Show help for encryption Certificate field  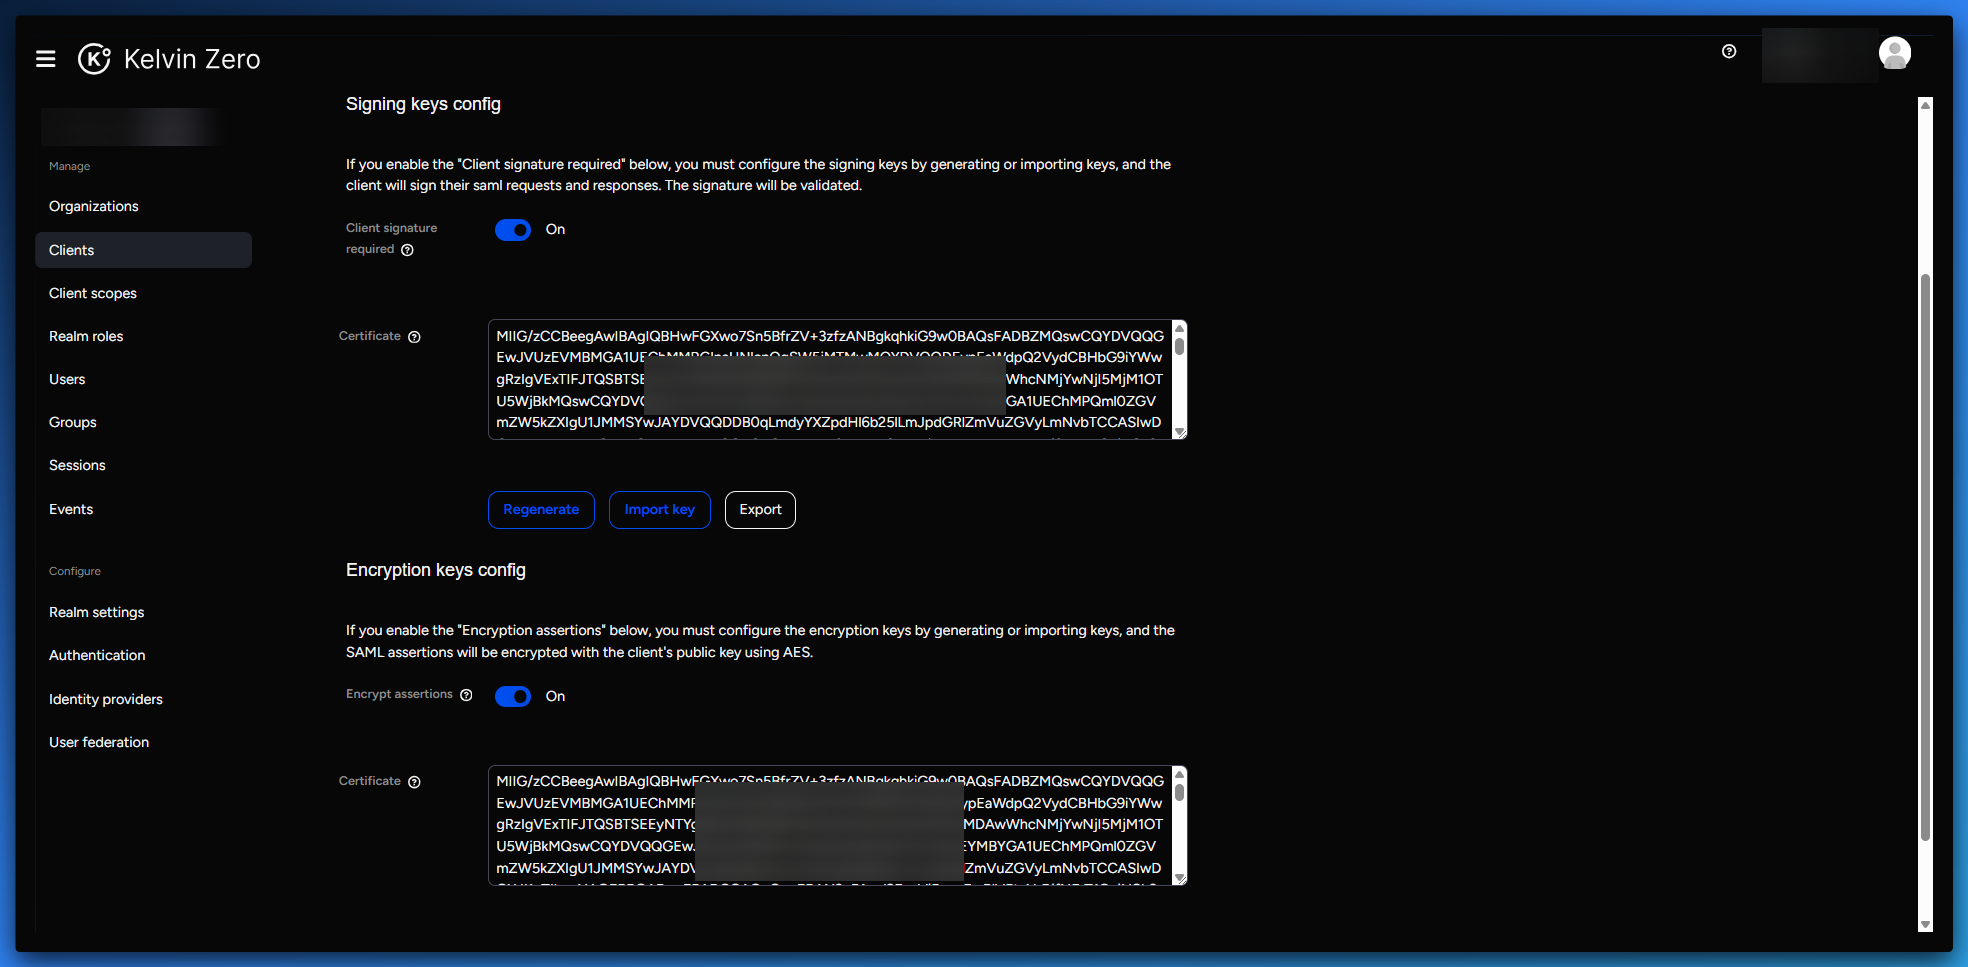pos(414,782)
